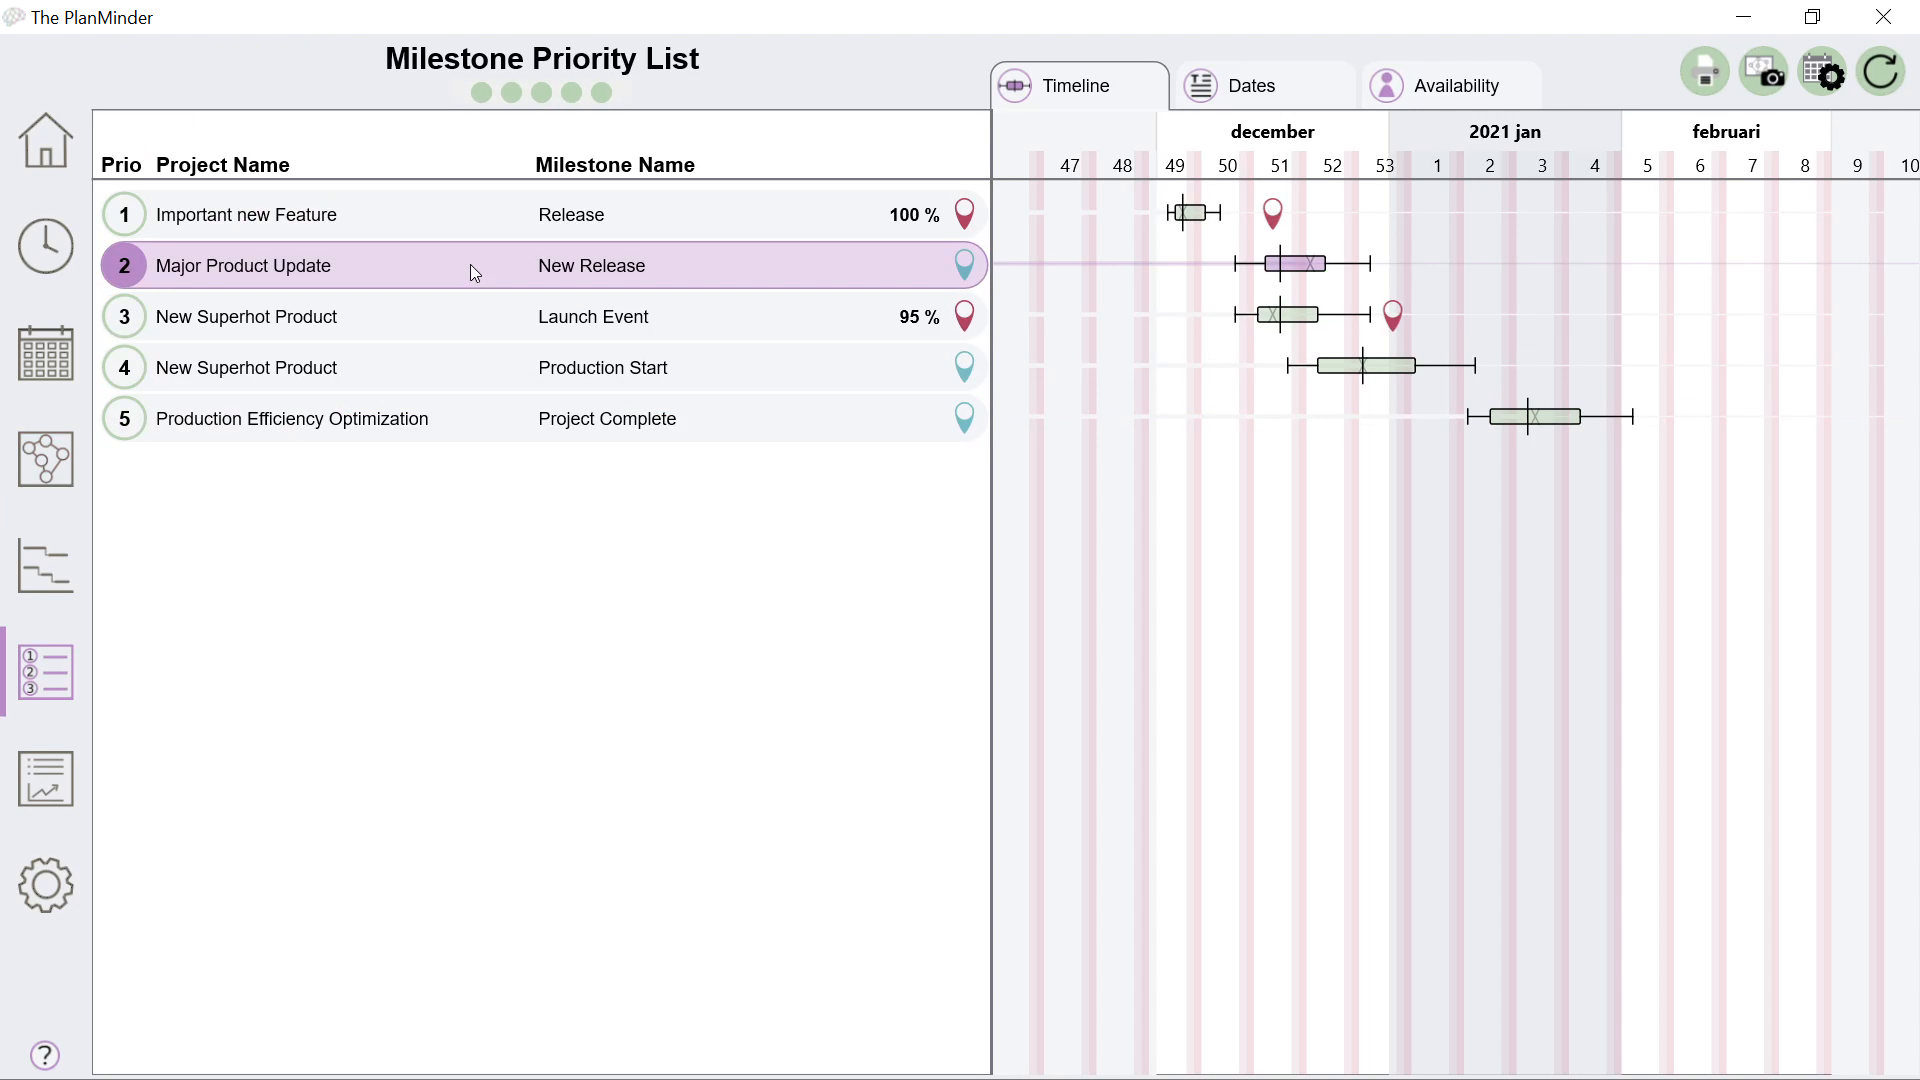The width and height of the screenshot is (1920, 1080).
Task: Open the report chart sidebar icon
Action: pyautogui.click(x=46, y=778)
